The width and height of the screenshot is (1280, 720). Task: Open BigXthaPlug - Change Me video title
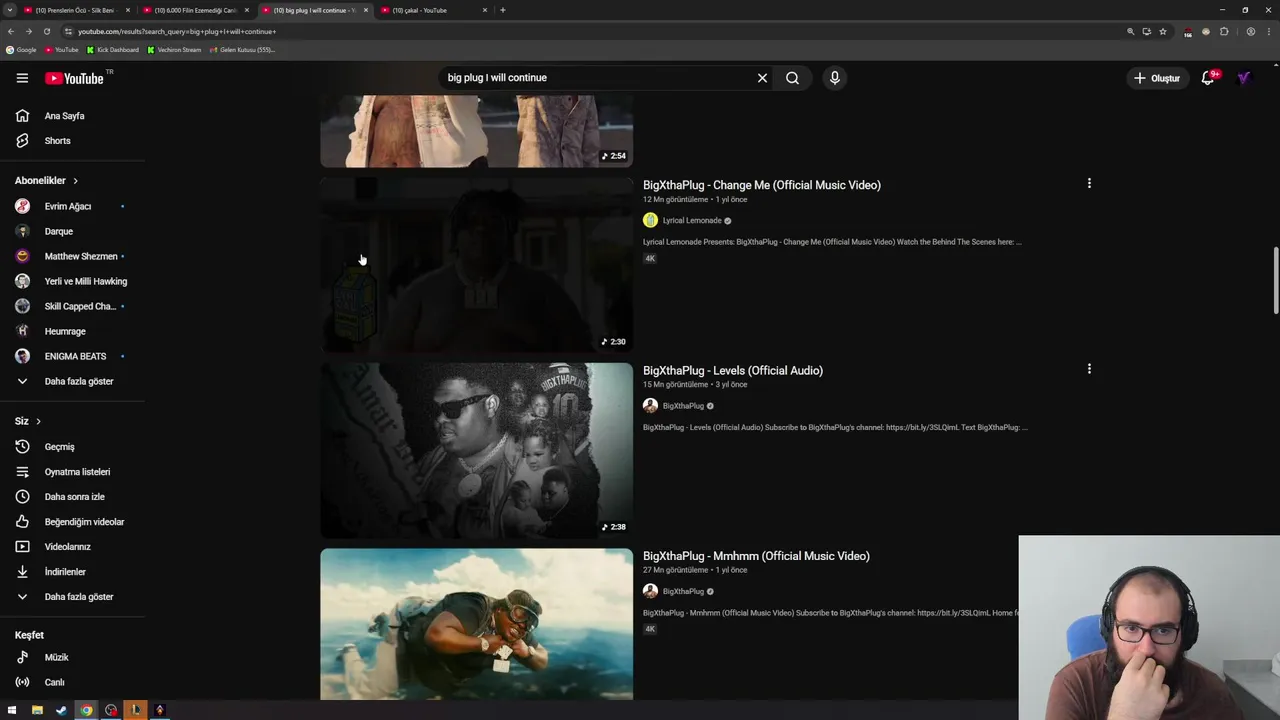[762, 185]
